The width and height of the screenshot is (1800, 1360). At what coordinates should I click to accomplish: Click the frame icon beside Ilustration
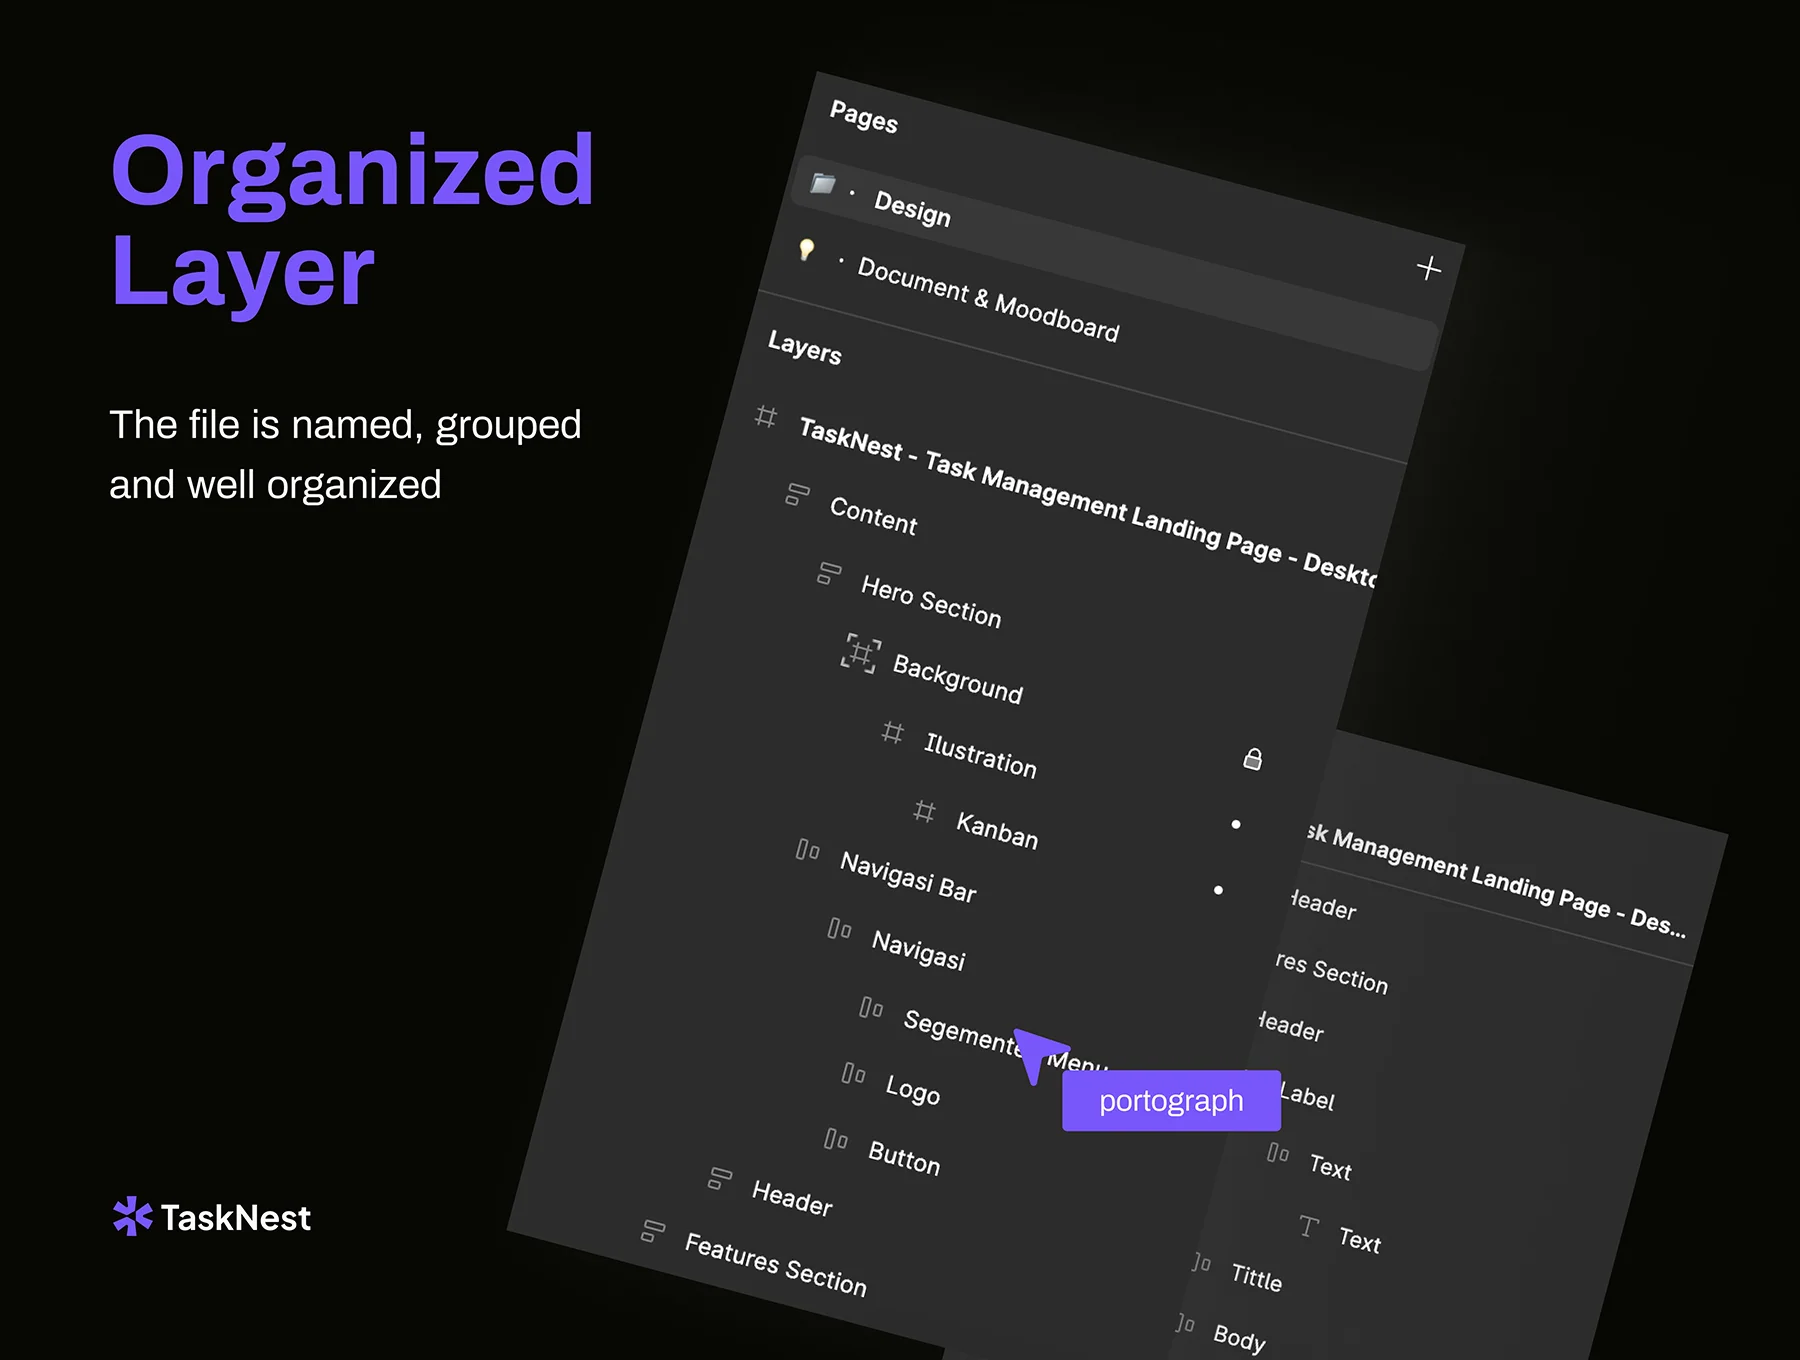point(892,733)
